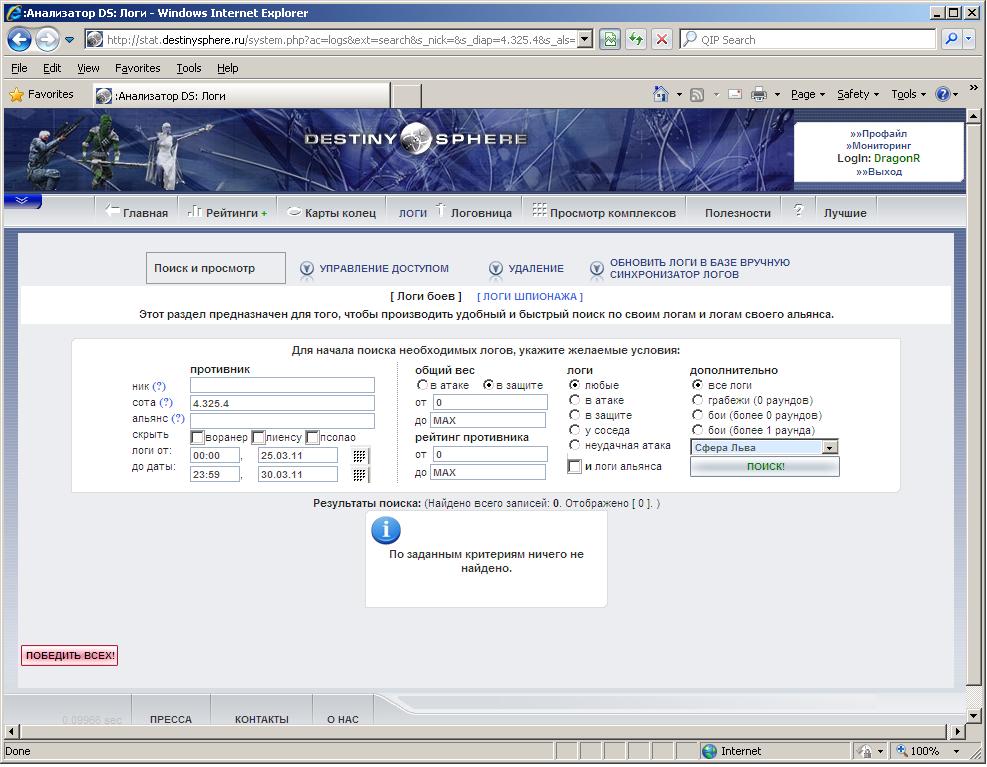Select грабежи (0 раундов) radio button
This screenshot has height=767, width=987.
[697, 400]
